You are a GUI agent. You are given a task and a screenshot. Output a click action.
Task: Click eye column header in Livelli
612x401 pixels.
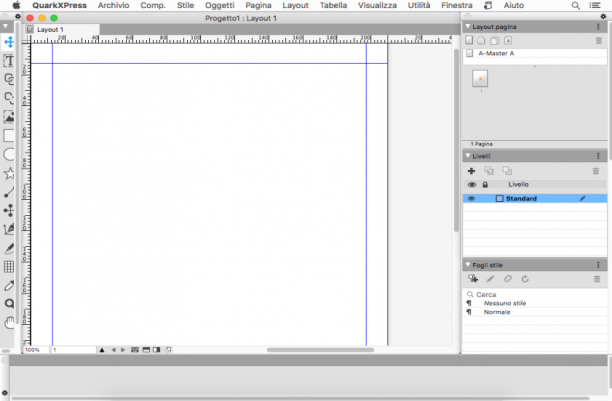click(471, 185)
